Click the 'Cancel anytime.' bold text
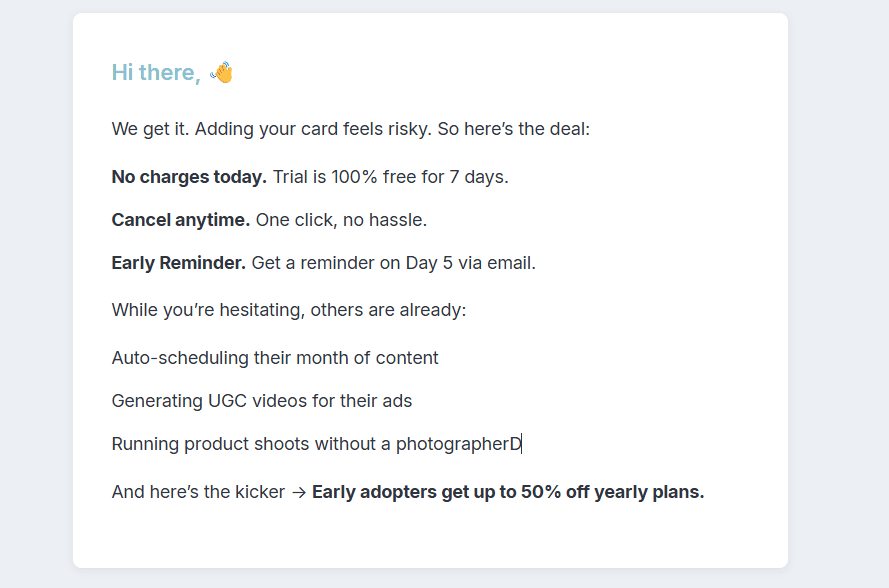 click(x=181, y=220)
